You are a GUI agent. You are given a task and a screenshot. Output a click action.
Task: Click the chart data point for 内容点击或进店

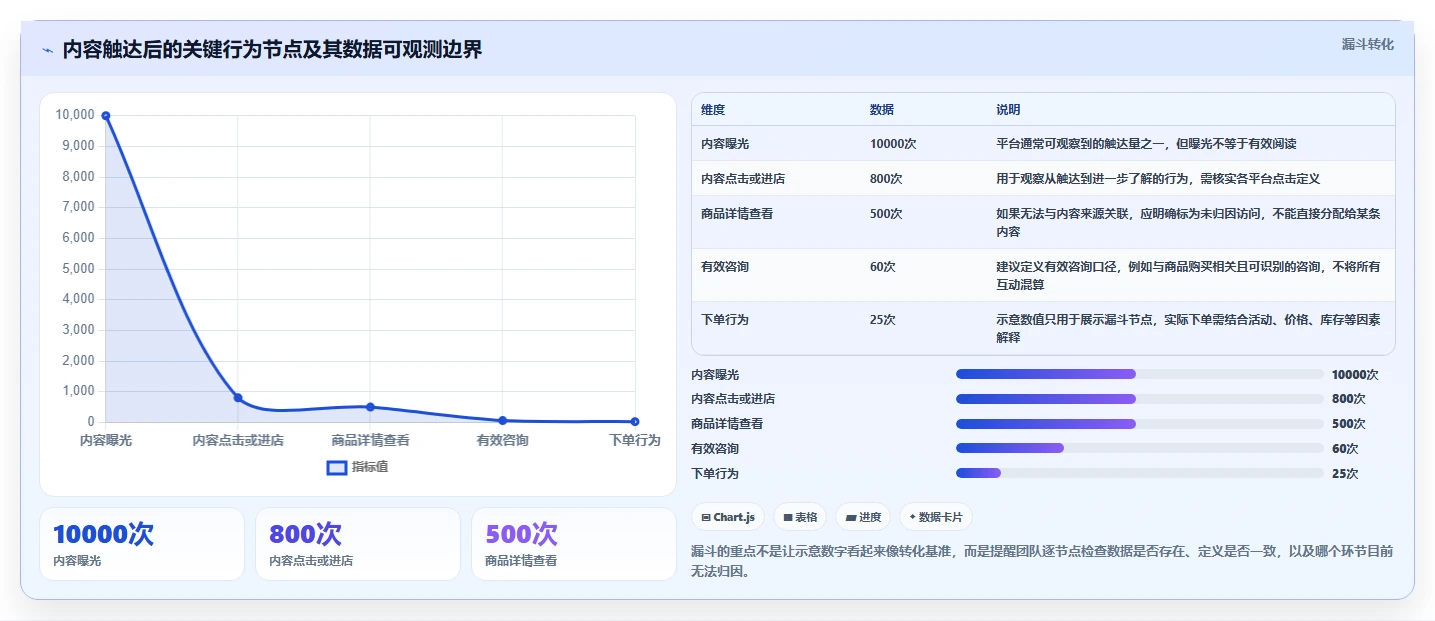238,398
